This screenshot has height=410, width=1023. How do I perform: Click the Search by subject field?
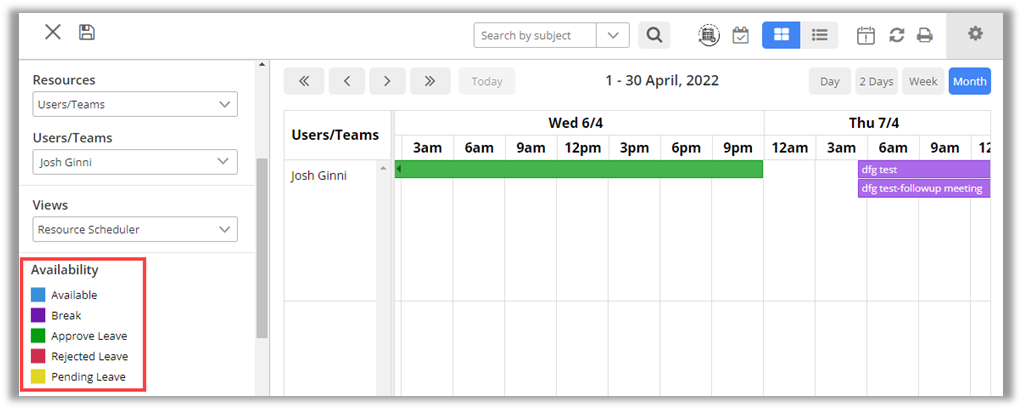pyautogui.click(x=537, y=35)
